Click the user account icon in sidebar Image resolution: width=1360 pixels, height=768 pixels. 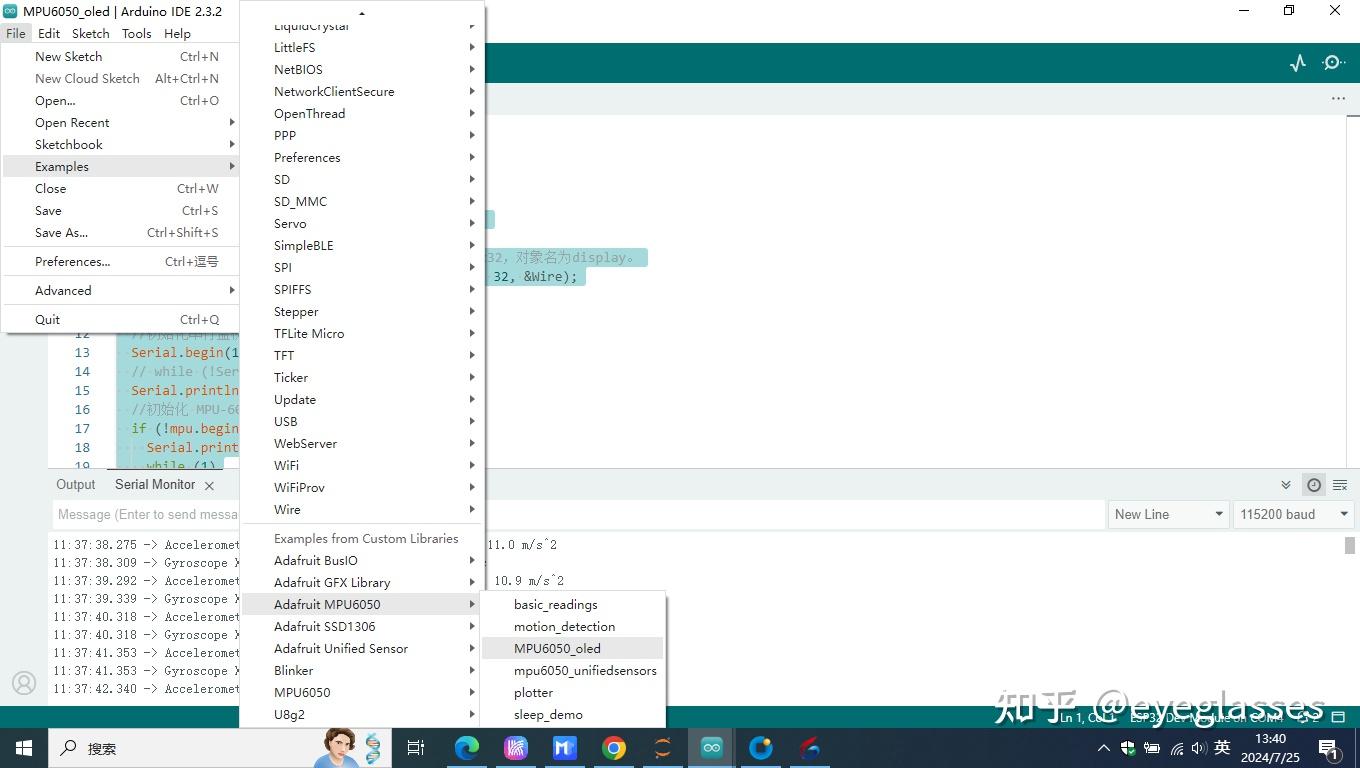(x=24, y=683)
